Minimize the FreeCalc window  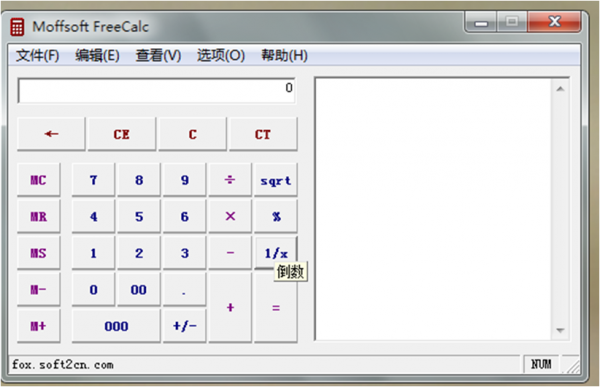click(481, 22)
